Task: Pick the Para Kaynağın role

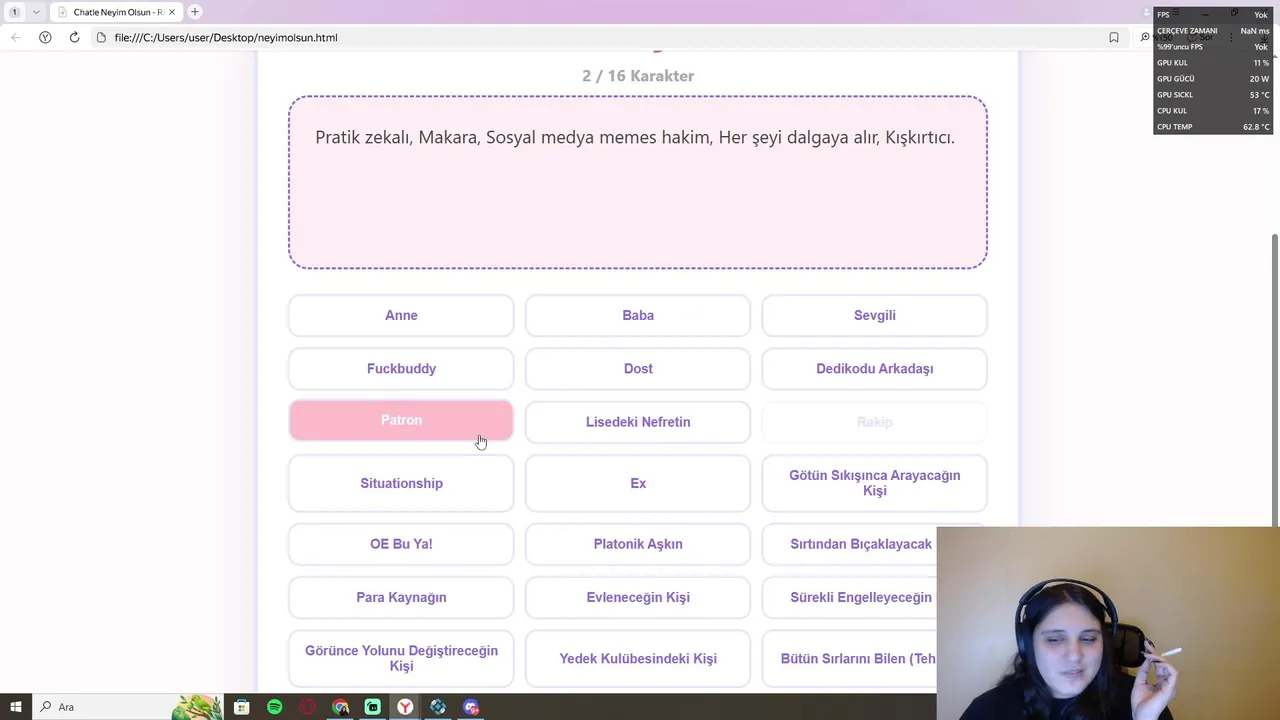Action: [x=401, y=597]
